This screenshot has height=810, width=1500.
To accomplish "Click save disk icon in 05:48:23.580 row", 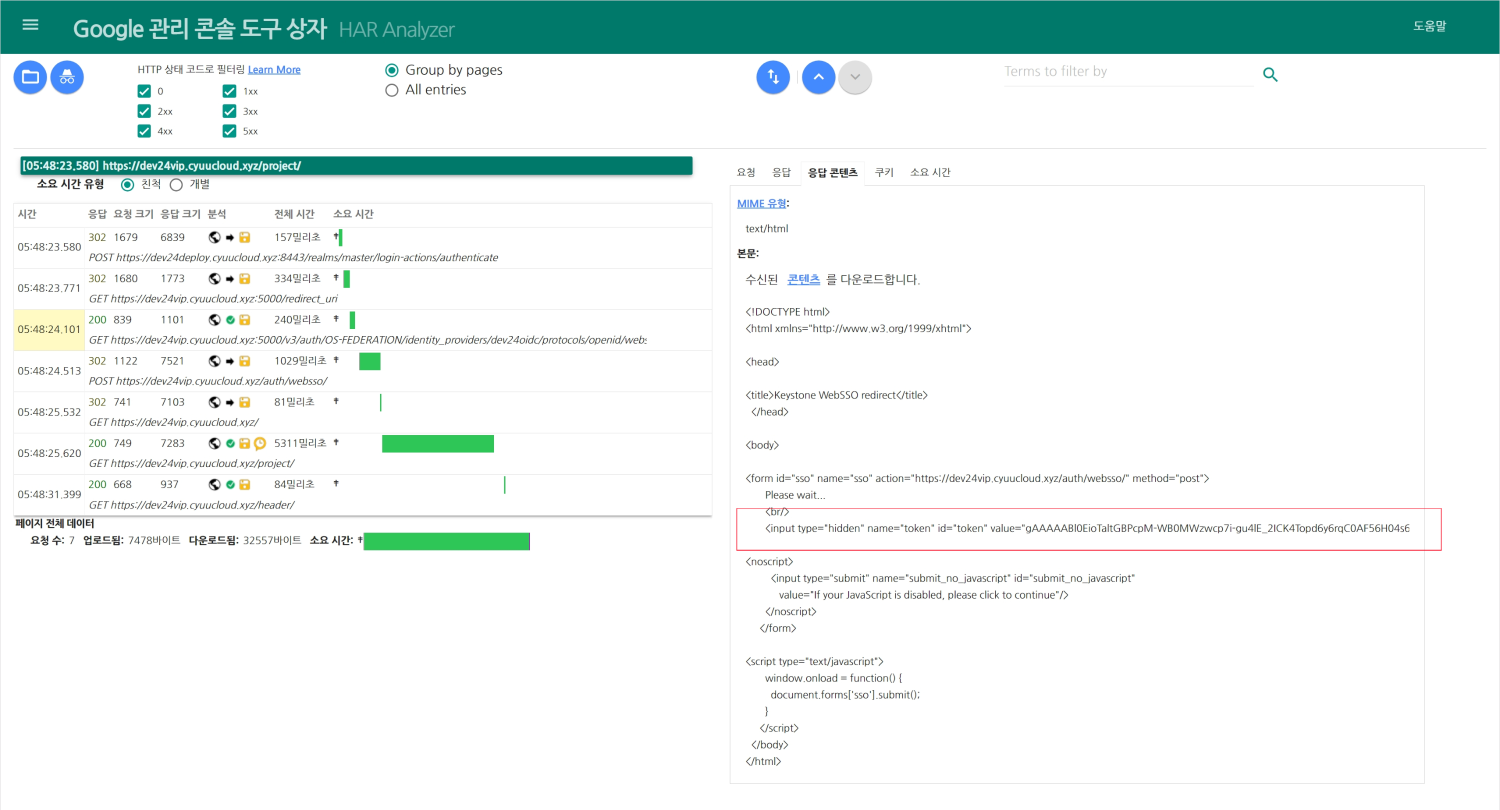I will [x=244, y=238].
